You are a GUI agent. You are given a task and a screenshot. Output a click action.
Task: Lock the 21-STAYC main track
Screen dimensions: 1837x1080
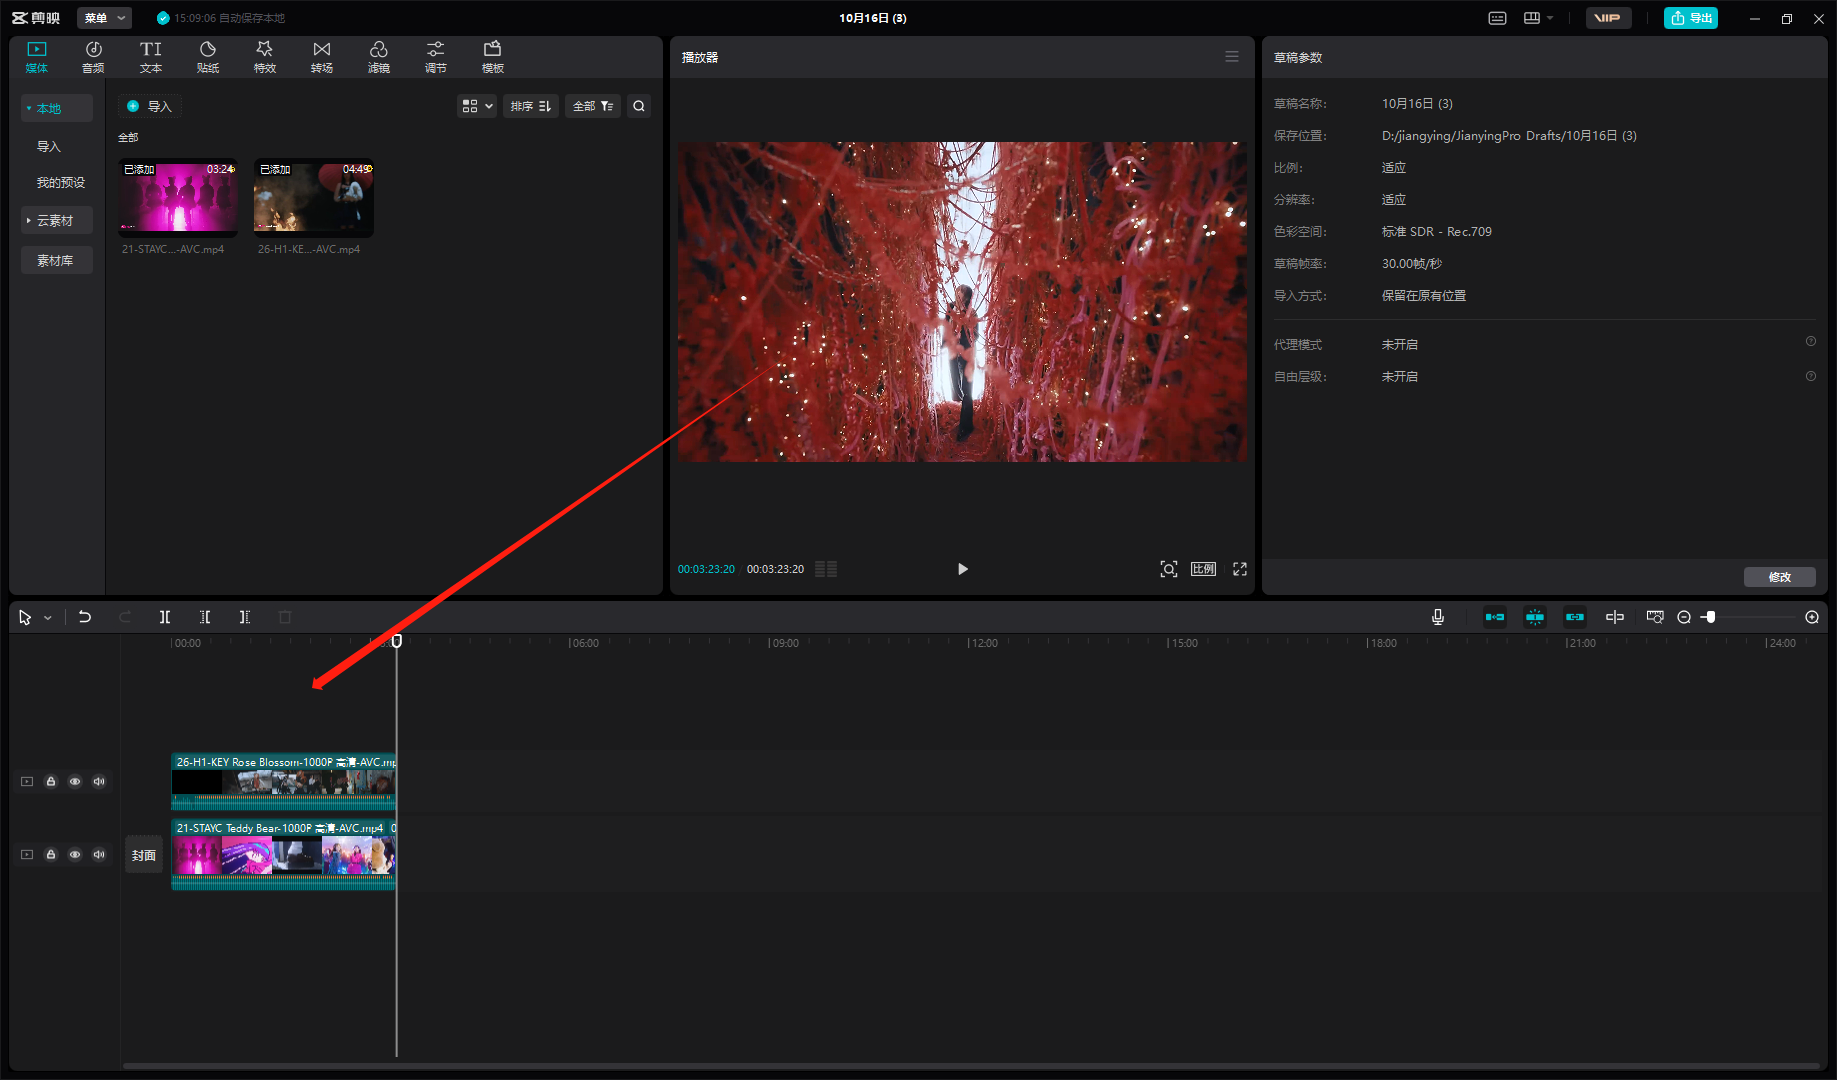coord(51,854)
